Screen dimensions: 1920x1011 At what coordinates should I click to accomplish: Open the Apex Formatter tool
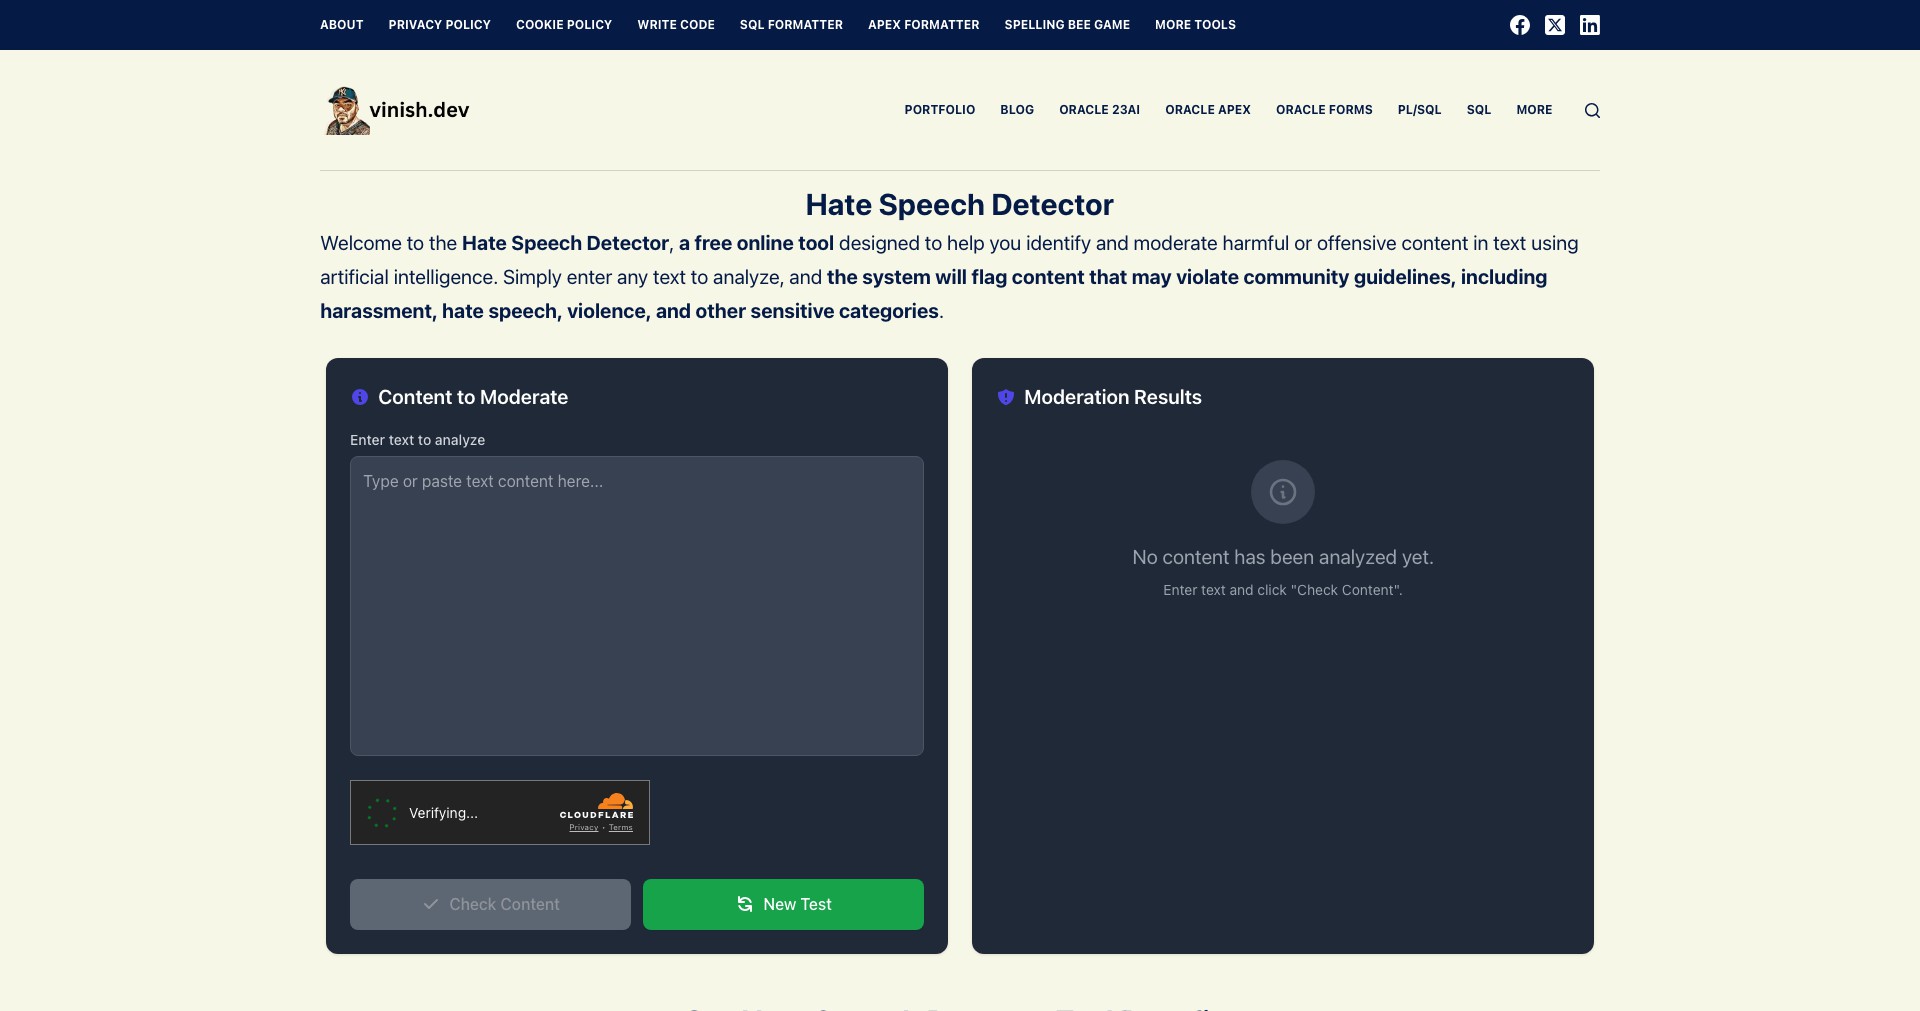click(924, 25)
